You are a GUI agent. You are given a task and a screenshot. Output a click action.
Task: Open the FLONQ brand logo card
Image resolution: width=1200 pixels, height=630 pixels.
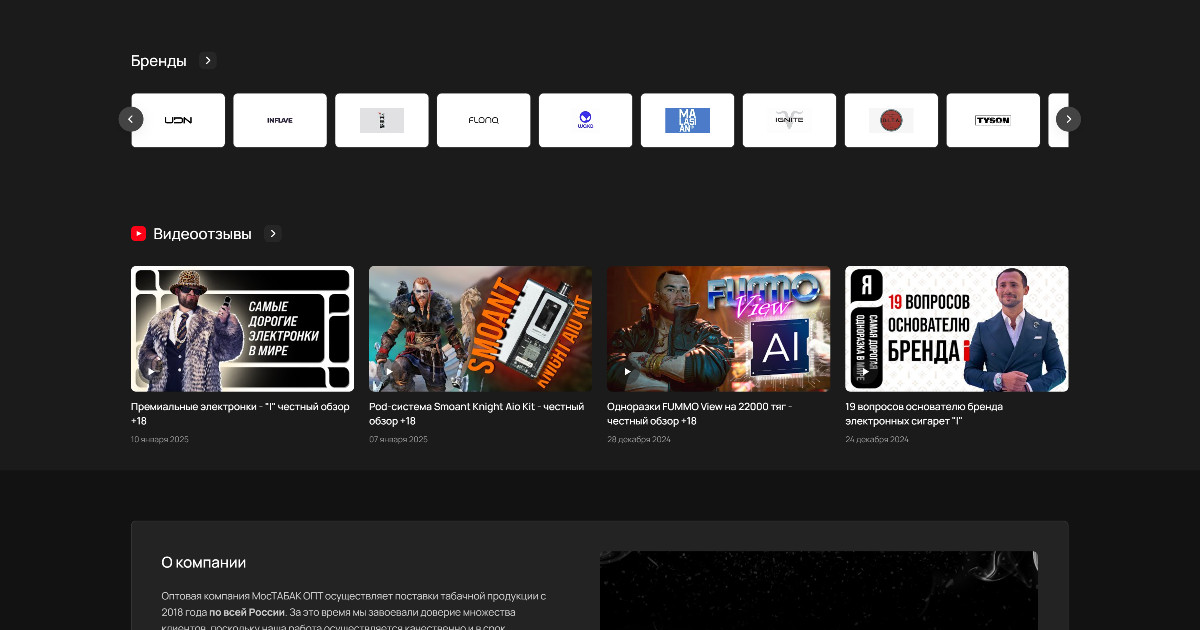tap(484, 120)
